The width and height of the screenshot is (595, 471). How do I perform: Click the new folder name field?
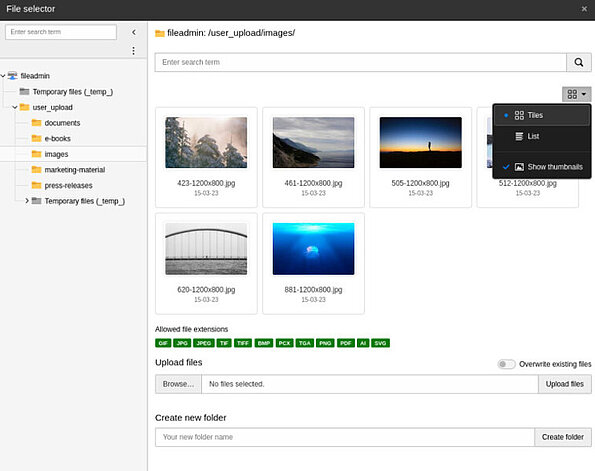[345, 437]
